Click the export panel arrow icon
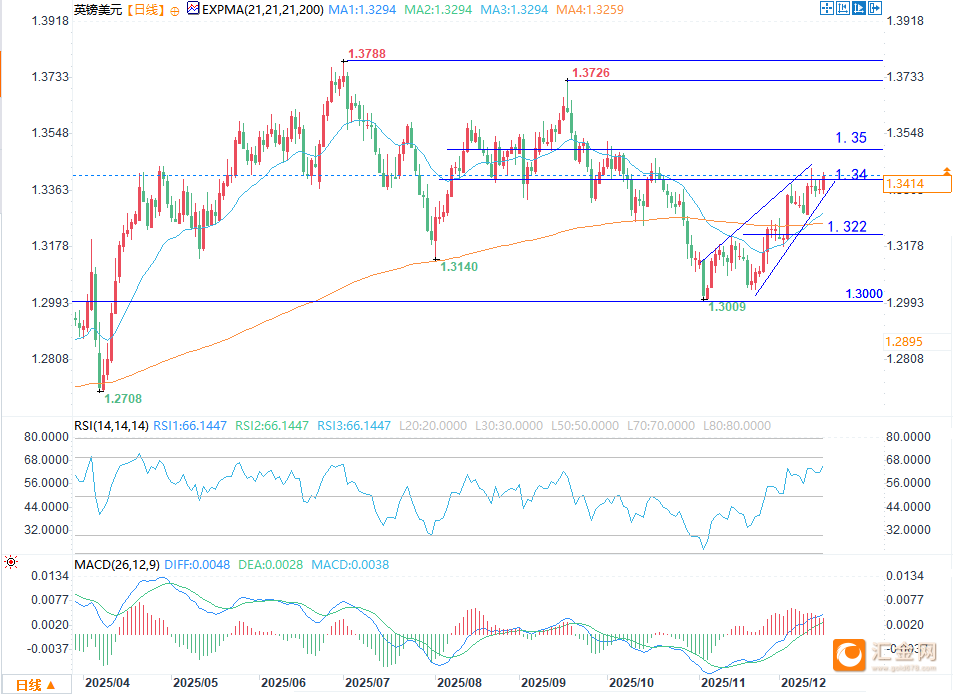 pos(875,8)
